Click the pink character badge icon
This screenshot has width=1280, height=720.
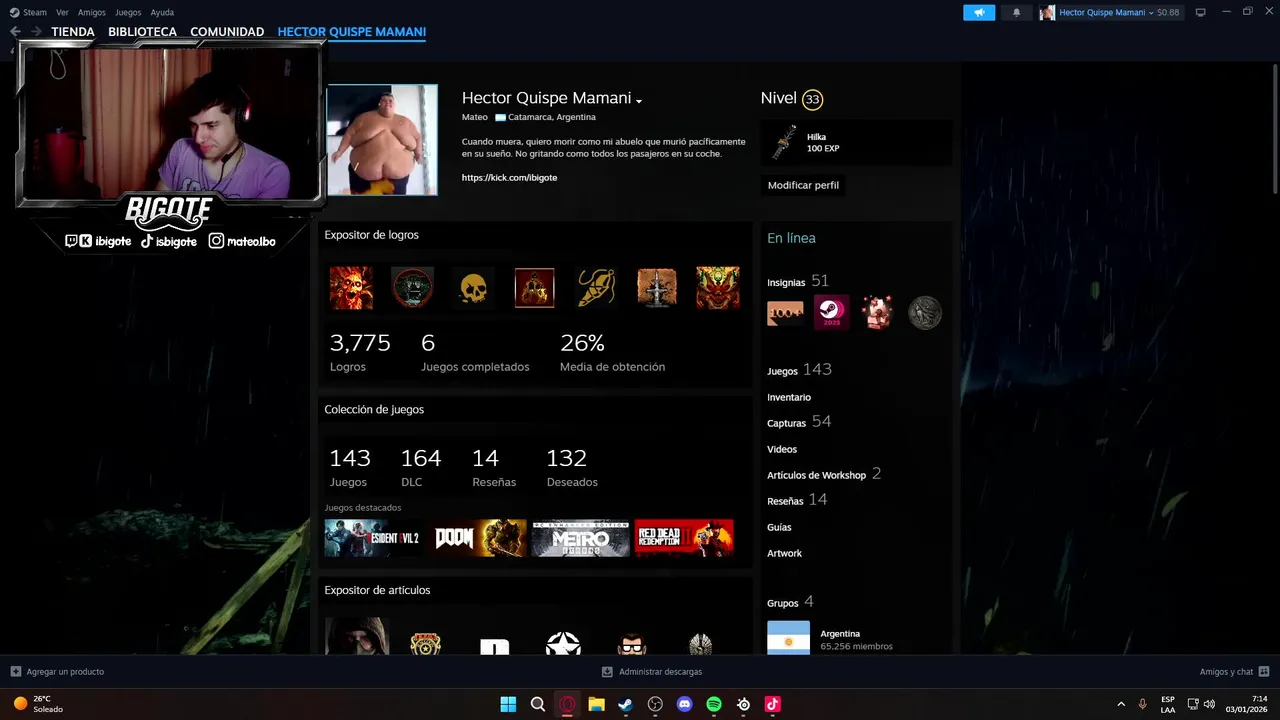coord(878,313)
